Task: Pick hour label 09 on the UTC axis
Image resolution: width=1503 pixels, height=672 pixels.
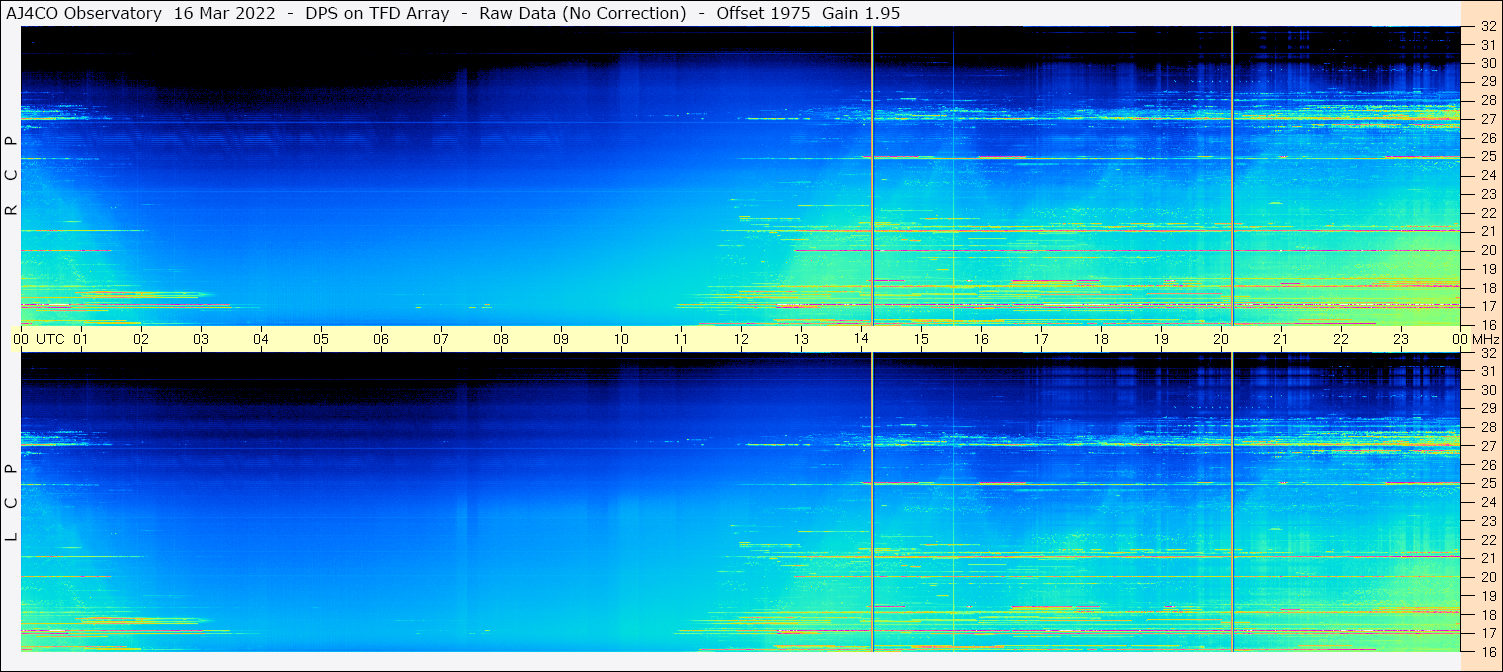Action: [561, 339]
